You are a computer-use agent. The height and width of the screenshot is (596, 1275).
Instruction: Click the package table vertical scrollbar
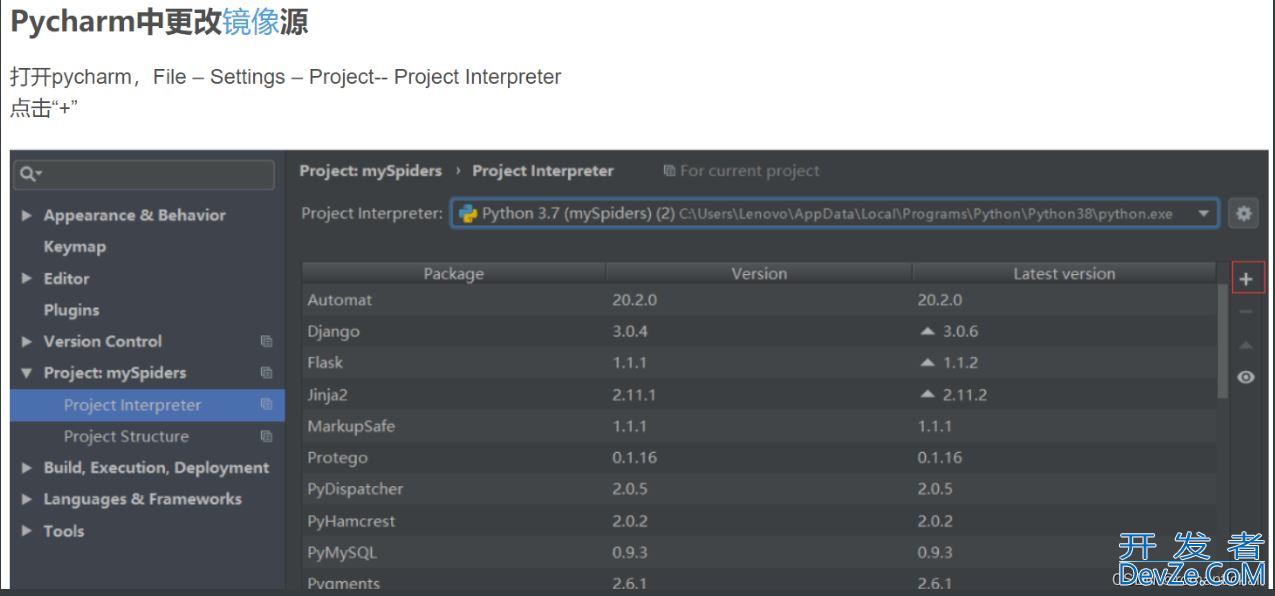pyautogui.click(x=1223, y=340)
